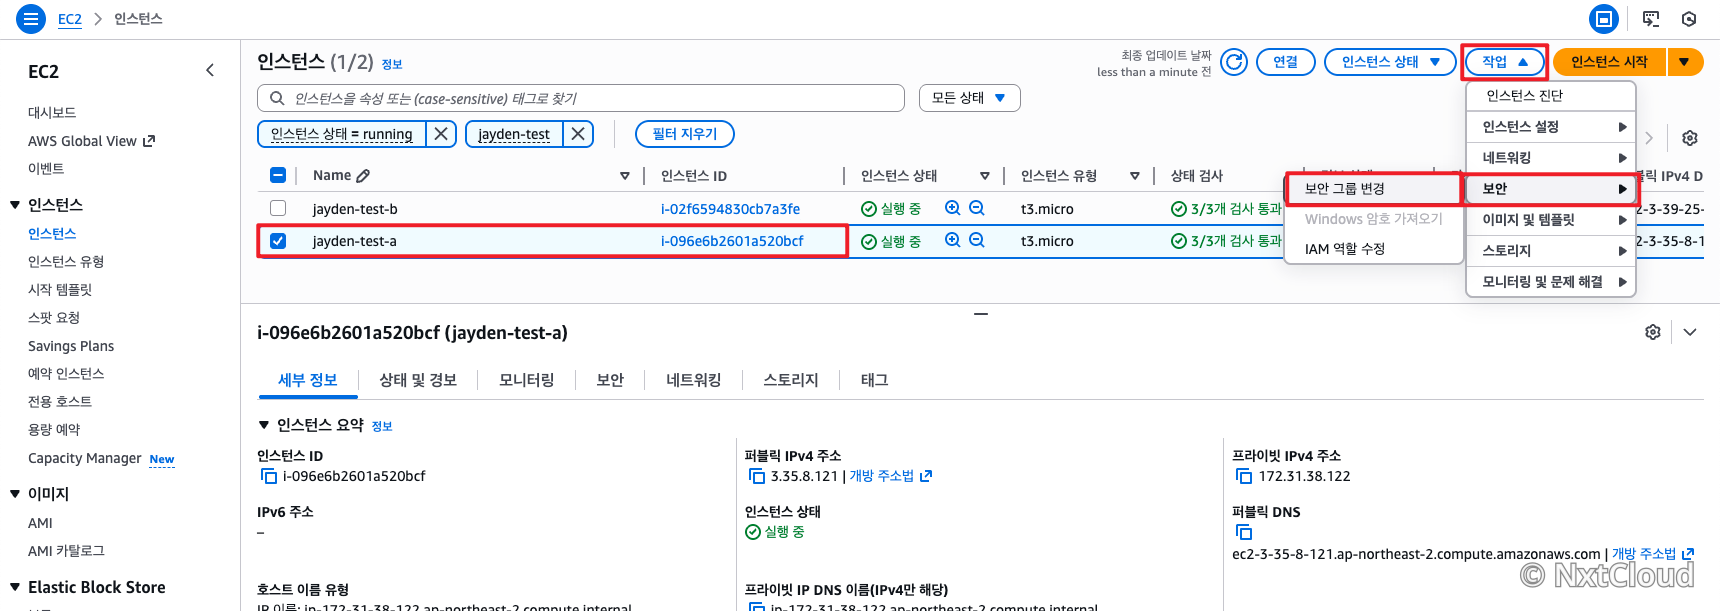The height and width of the screenshot is (611, 1720).
Task: Toggle the select-all instances checkbox
Action: click(x=278, y=175)
